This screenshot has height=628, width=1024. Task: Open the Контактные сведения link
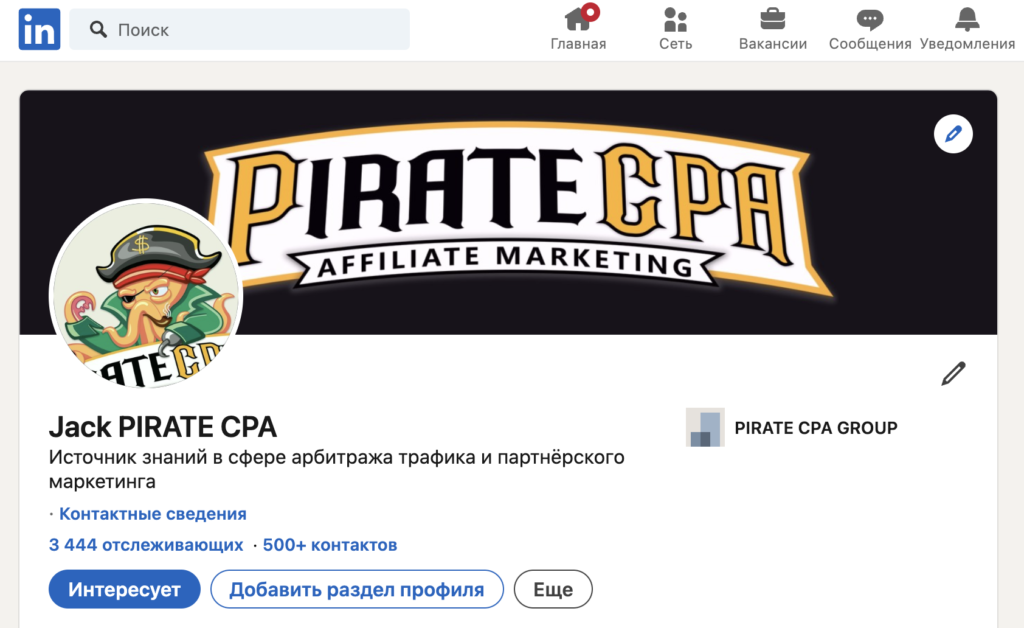click(x=153, y=514)
